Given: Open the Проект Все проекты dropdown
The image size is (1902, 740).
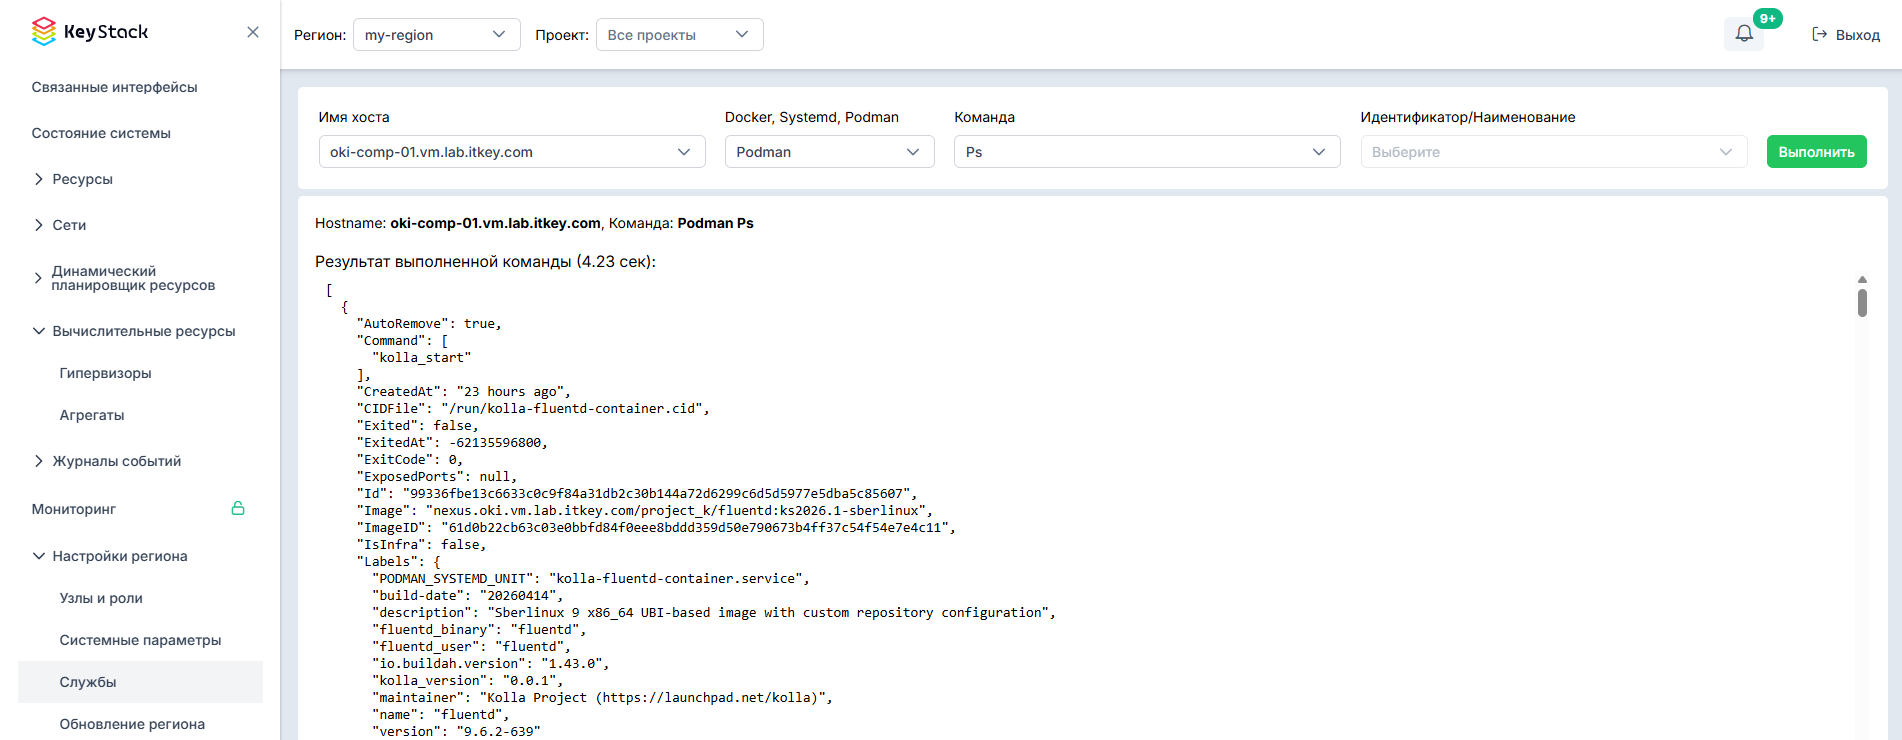Looking at the screenshot, I should coord(679,35).
